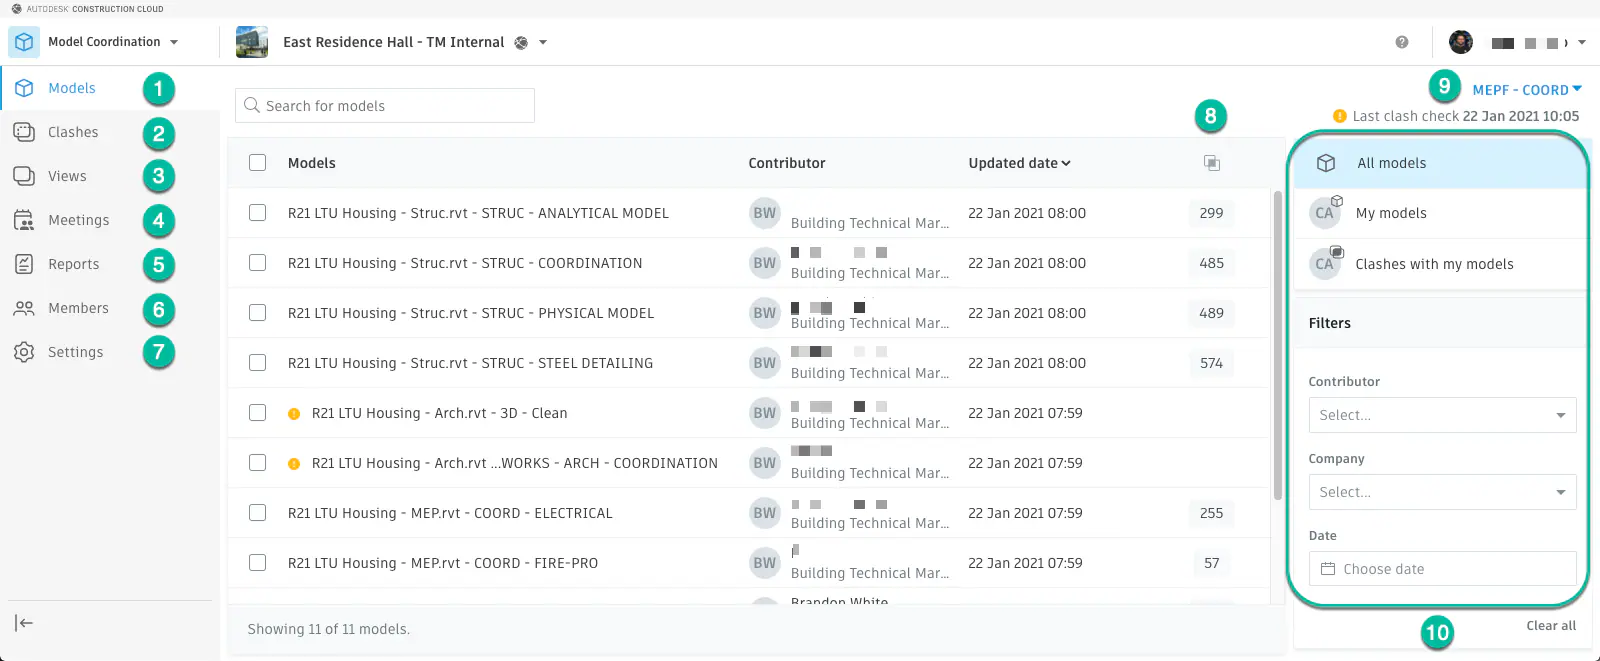Click the Clashes icon in sidebar

point(24,132)
